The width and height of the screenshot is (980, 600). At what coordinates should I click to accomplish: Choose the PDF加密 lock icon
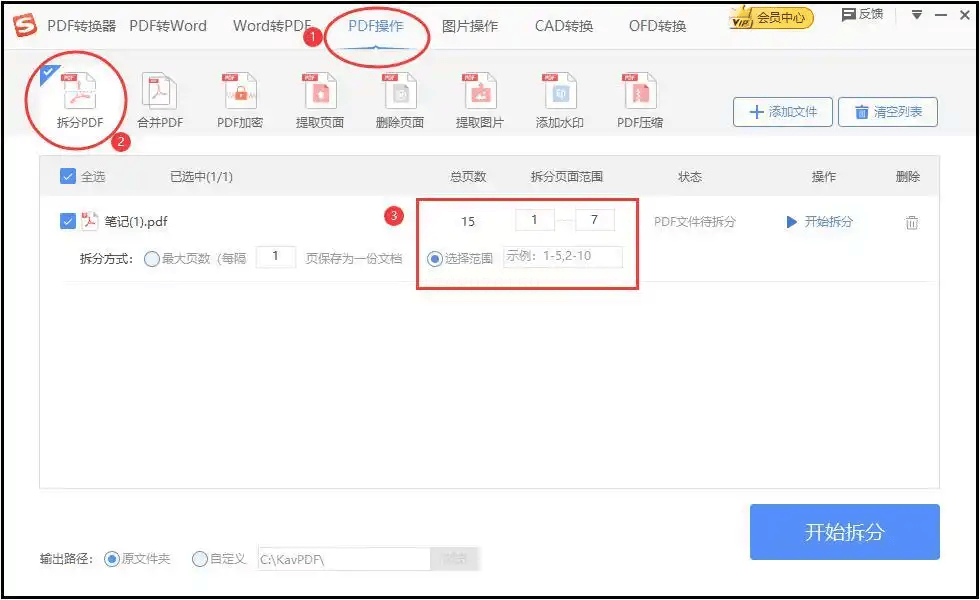coord(240,95)
